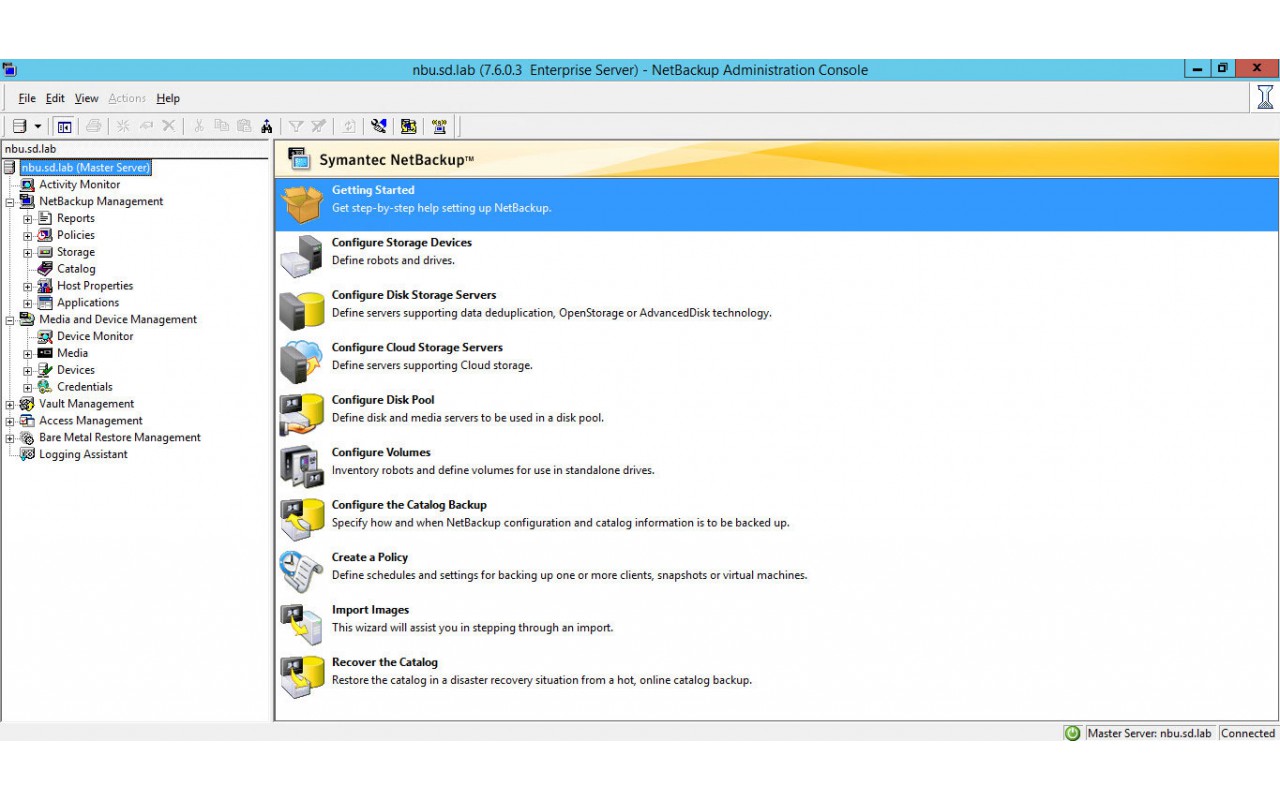Click the wrench and disk toolbar icon
Image resolution: width=1280 pixels, height=800 pixels.
tap(378, 126)
